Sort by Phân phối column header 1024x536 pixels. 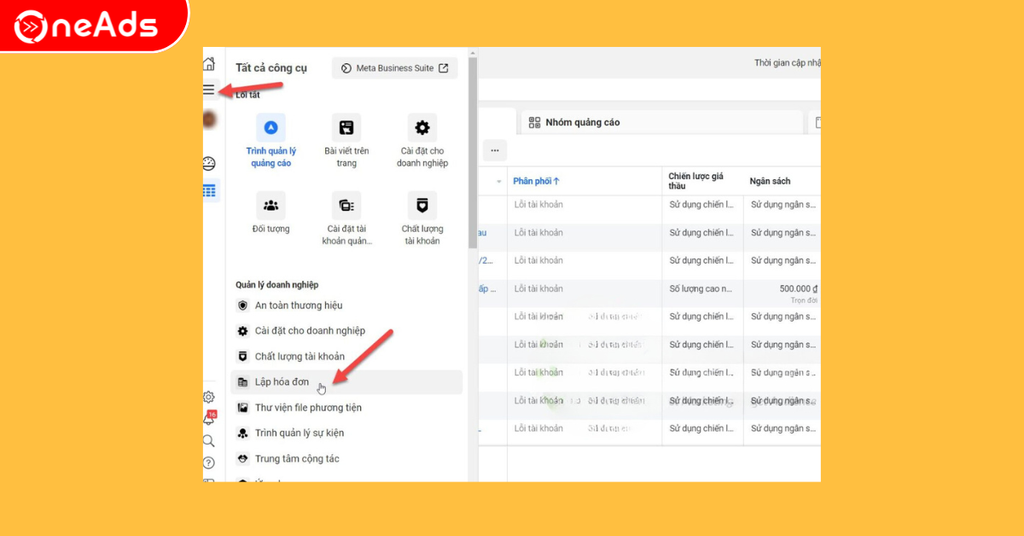(536, 181)
